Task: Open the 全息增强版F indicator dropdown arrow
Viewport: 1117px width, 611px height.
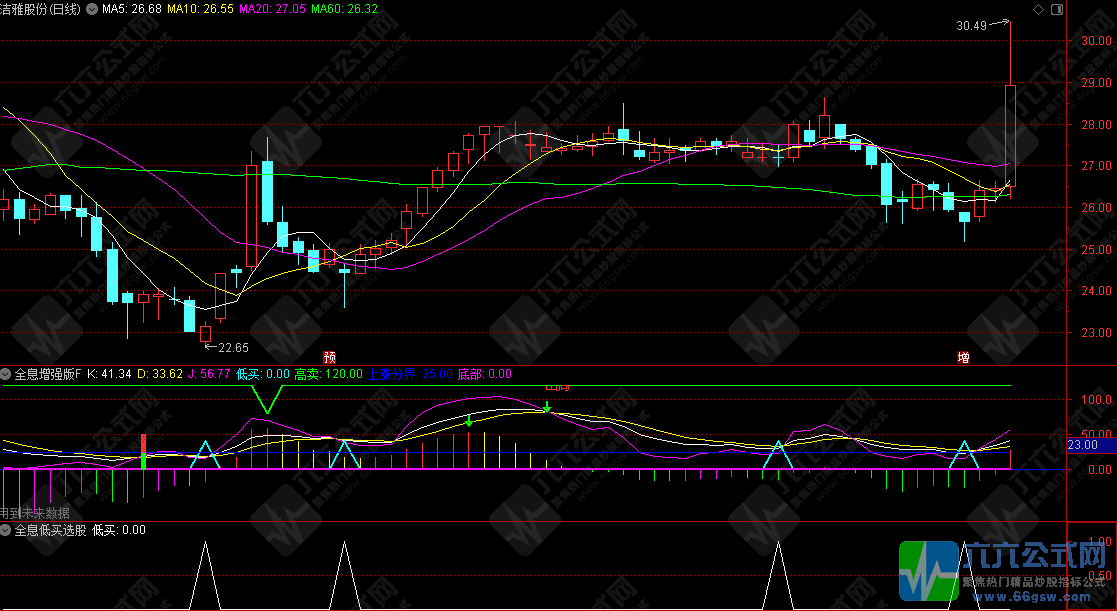Action: pyautogui.click(x=6, y=374)
